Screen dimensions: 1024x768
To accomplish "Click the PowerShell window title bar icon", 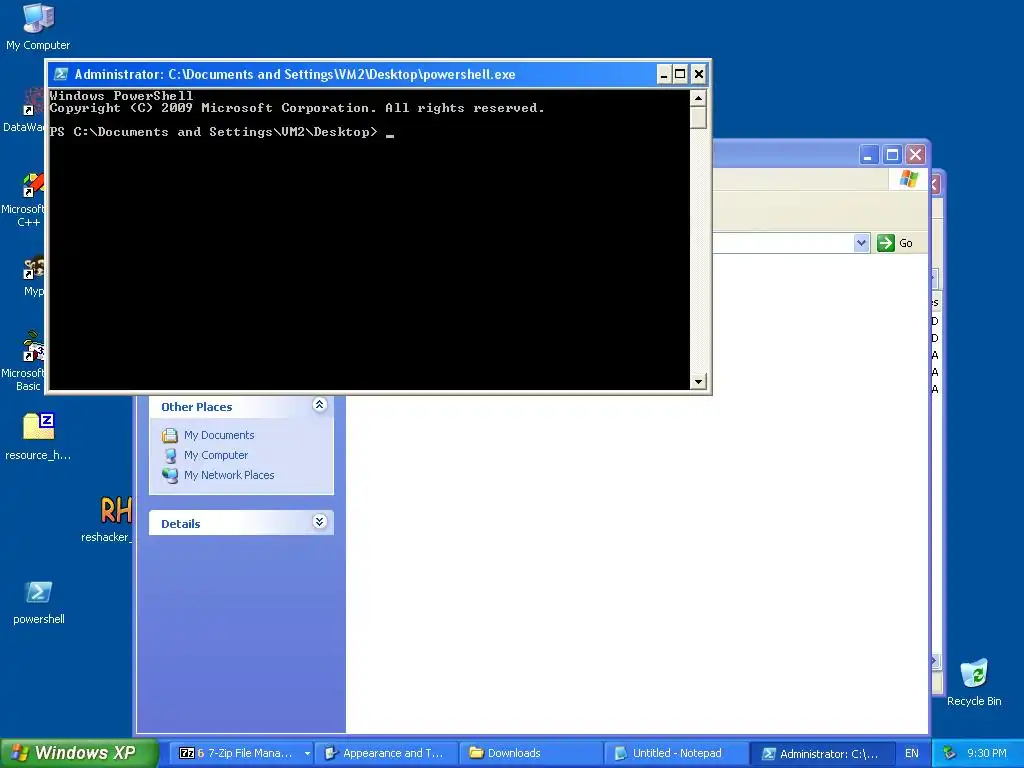I will pyautogui.click(x=61, y=74).
